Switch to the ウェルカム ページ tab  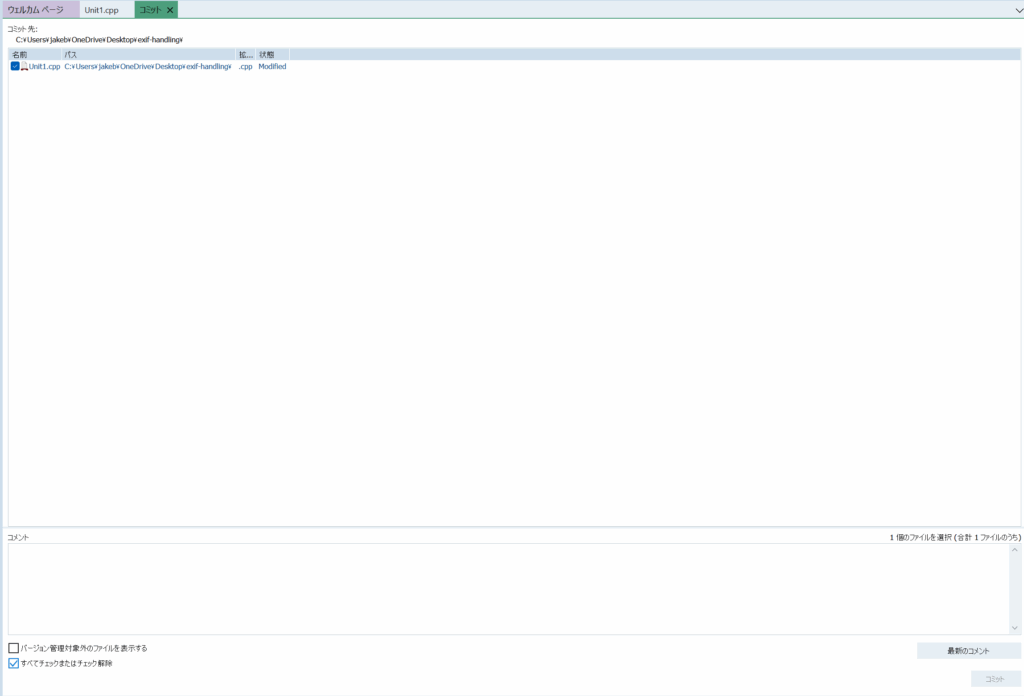(36, 10)
